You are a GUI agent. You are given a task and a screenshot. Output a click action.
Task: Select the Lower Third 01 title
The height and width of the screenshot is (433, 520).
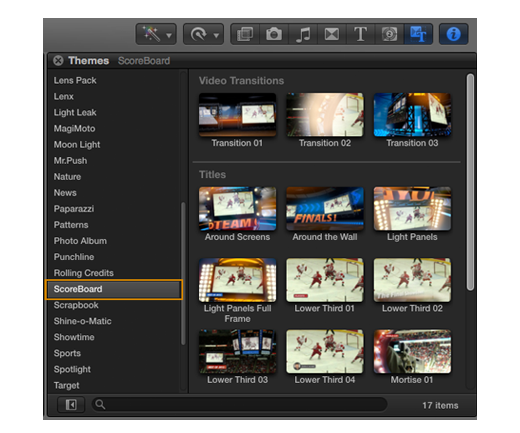[x=325, y=280]
